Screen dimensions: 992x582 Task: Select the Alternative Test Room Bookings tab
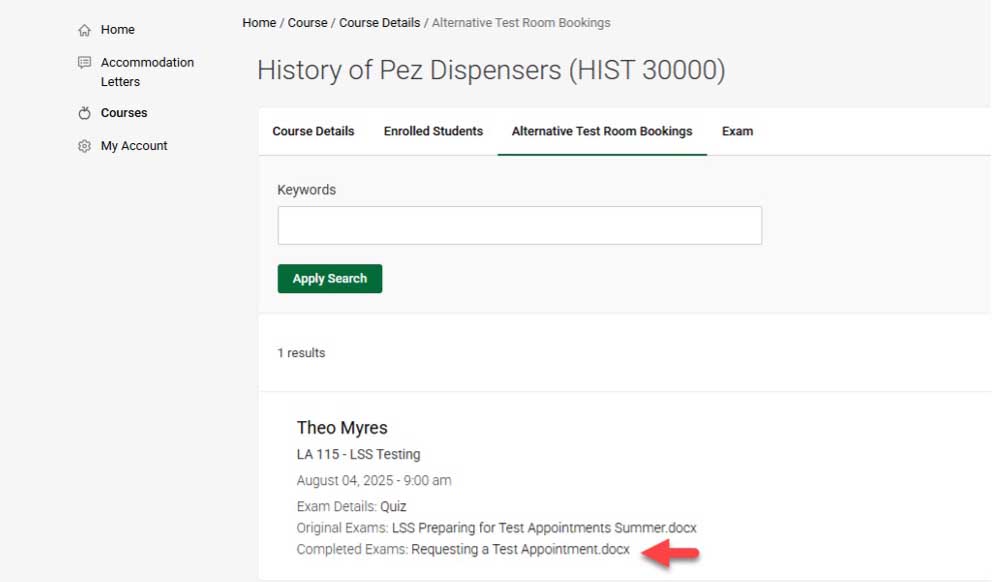point(602,131)
